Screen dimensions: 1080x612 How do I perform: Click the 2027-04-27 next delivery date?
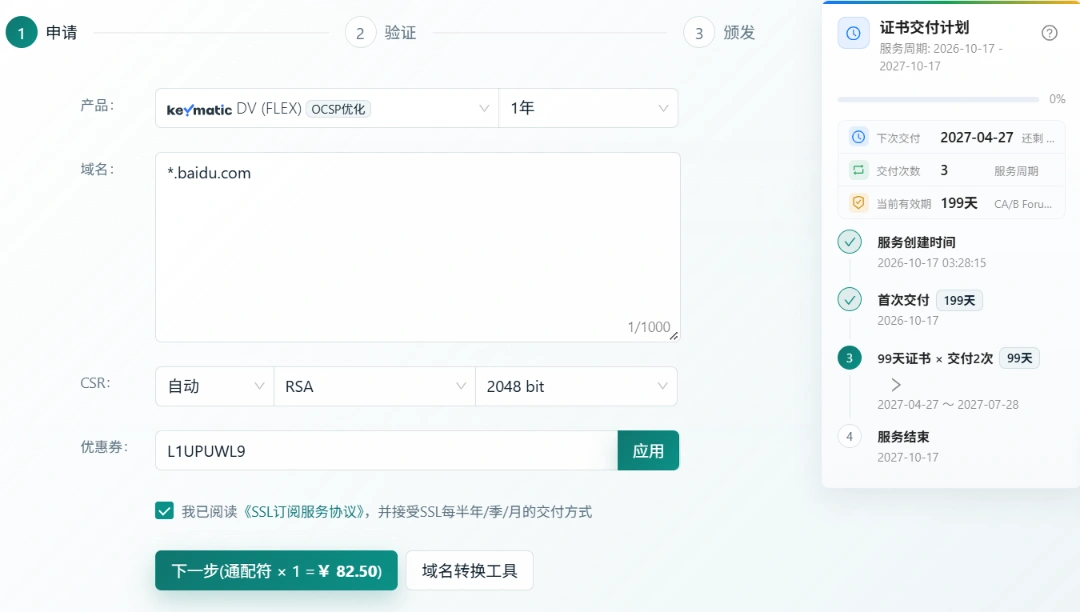pyautogui.click(x=977, y=137)
